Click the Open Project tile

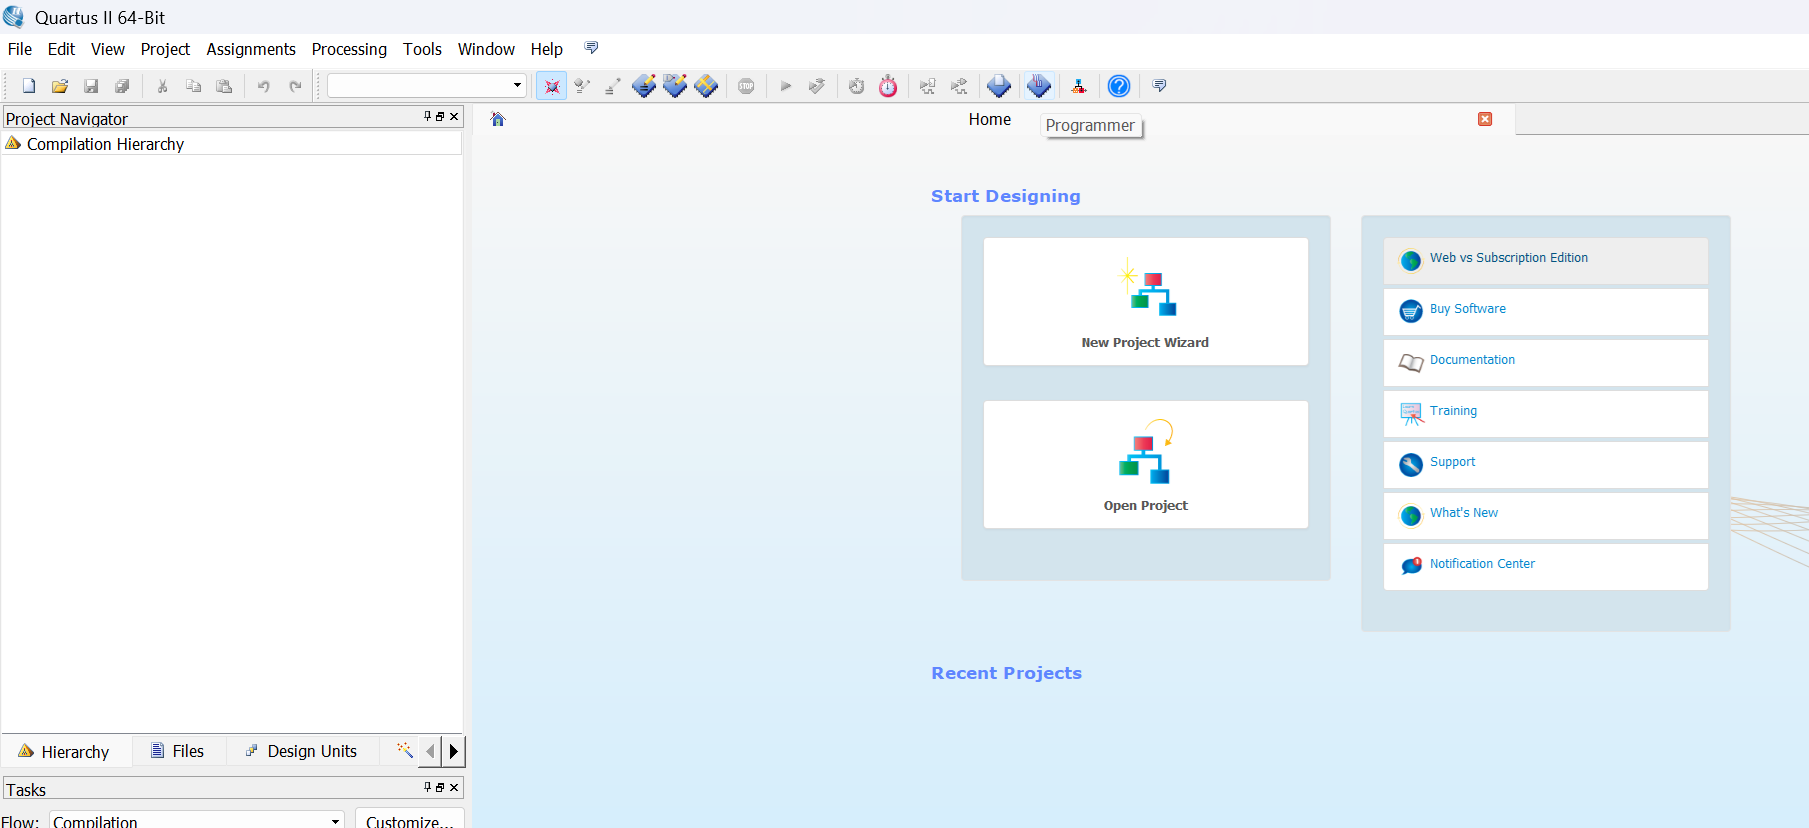(x=1145, y=465)
